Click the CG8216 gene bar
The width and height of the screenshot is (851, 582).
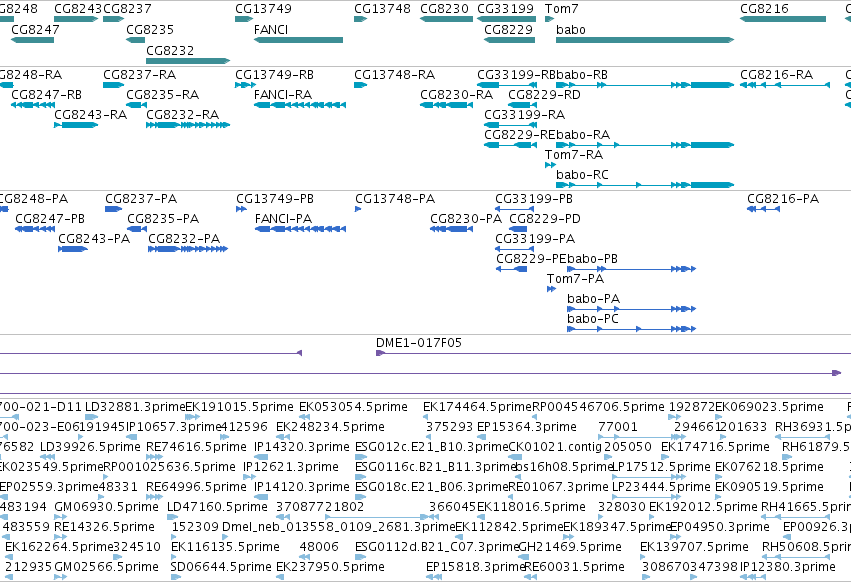[x=783, y=19]
